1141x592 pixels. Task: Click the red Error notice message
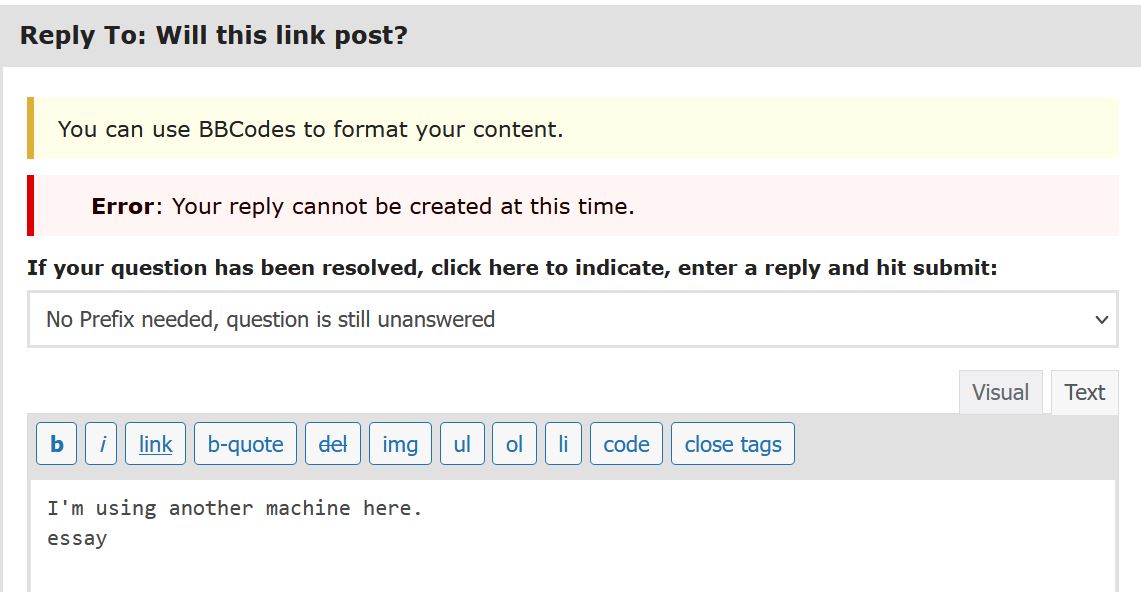(x=362, y=207)
